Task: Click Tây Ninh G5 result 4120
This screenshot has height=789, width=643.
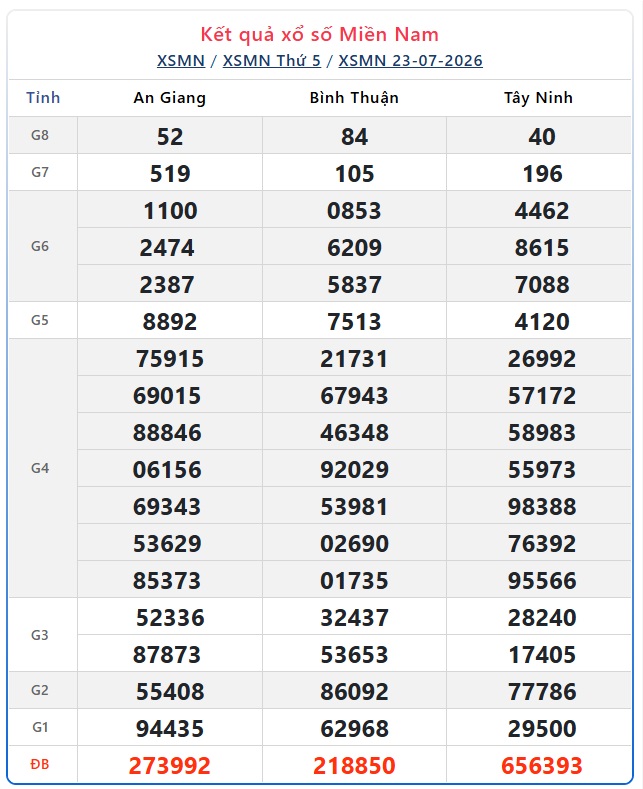Action: [x=542, y=322]
